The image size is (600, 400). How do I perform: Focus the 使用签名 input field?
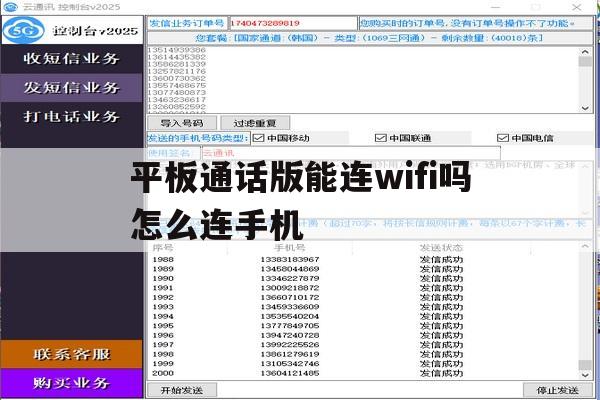(x=351, y=153)
